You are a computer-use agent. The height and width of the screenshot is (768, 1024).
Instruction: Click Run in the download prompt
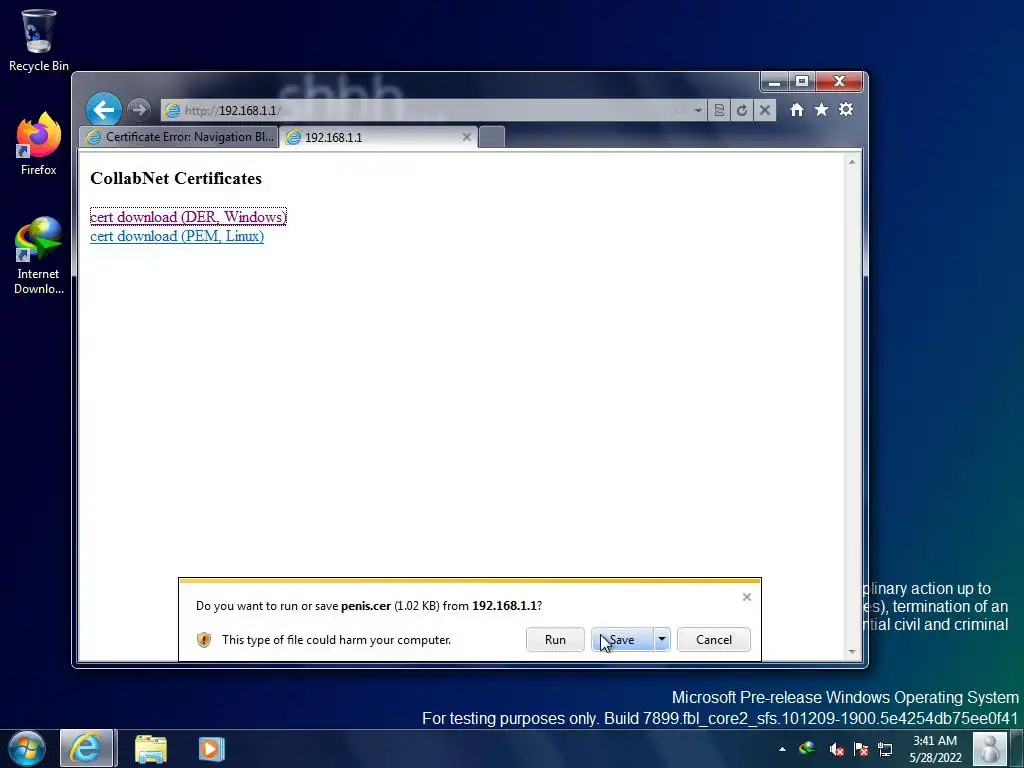coord(555,639)
